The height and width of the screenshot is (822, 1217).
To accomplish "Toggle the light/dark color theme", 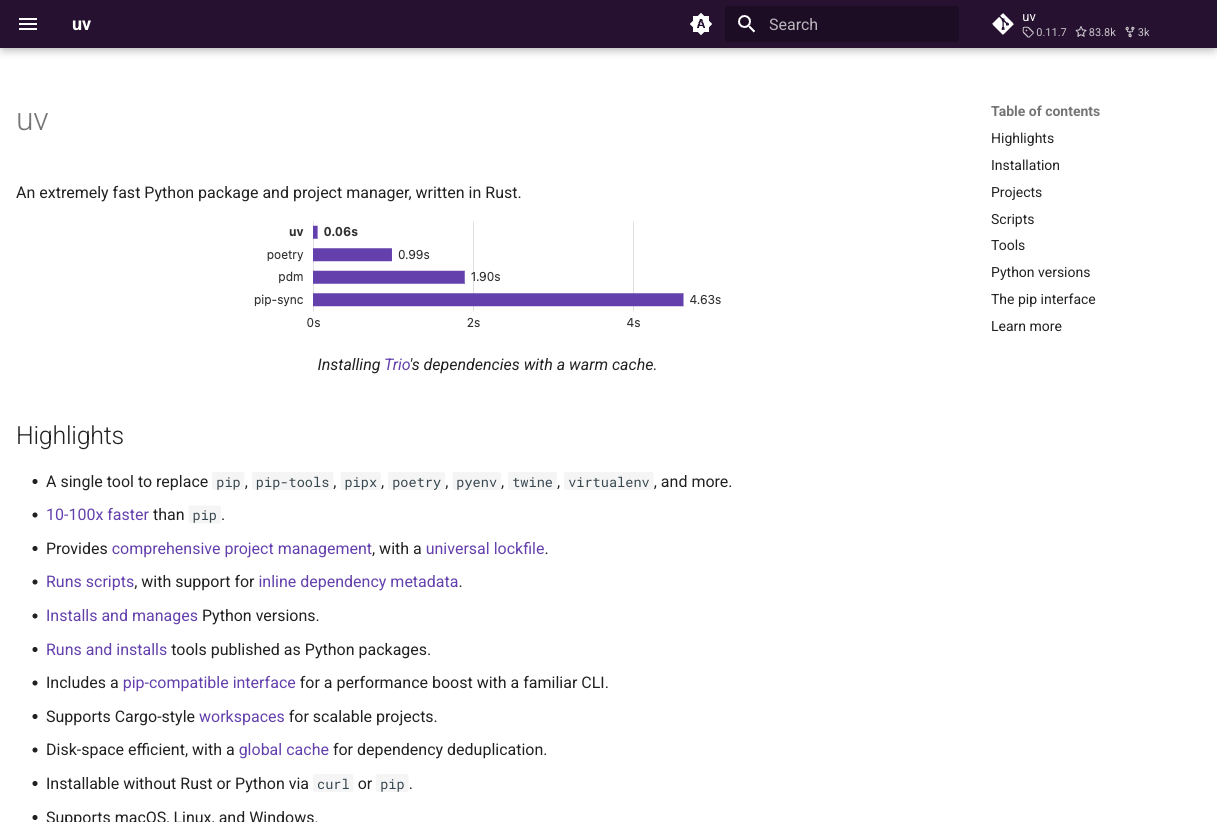I will tap(701, 24).
